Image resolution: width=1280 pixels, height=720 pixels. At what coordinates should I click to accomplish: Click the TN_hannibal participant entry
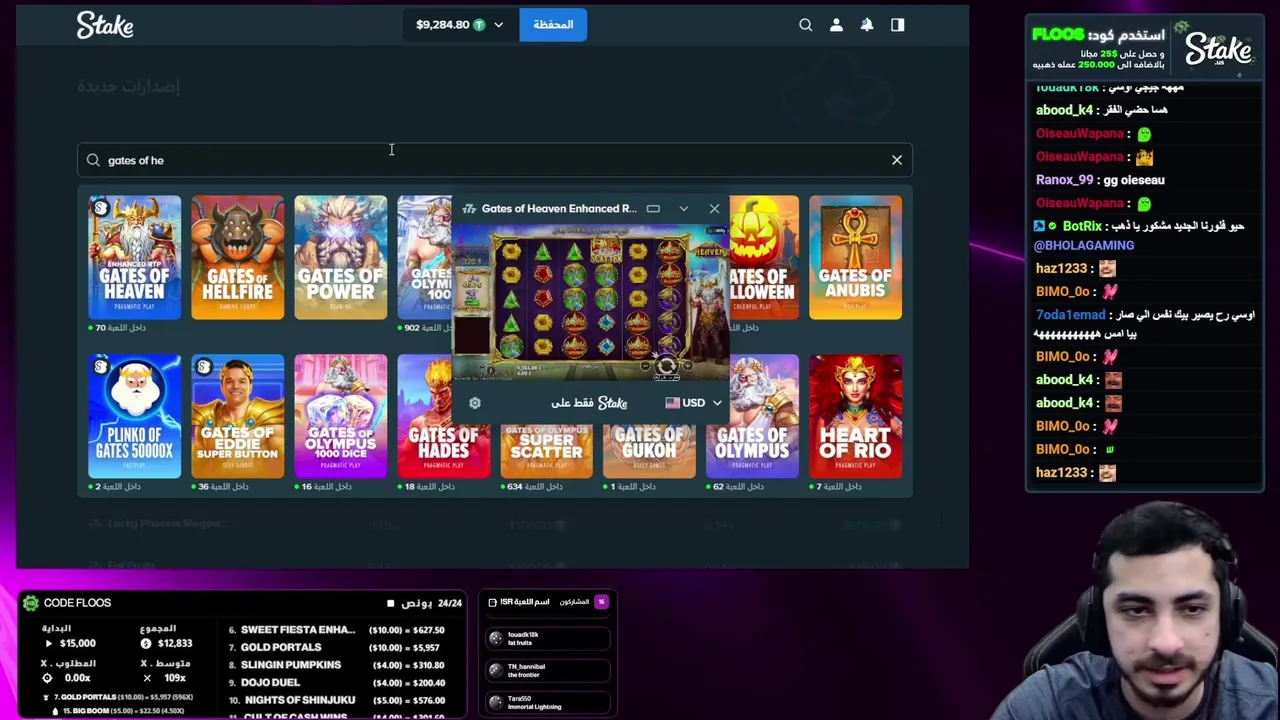[x=548, y=670]
